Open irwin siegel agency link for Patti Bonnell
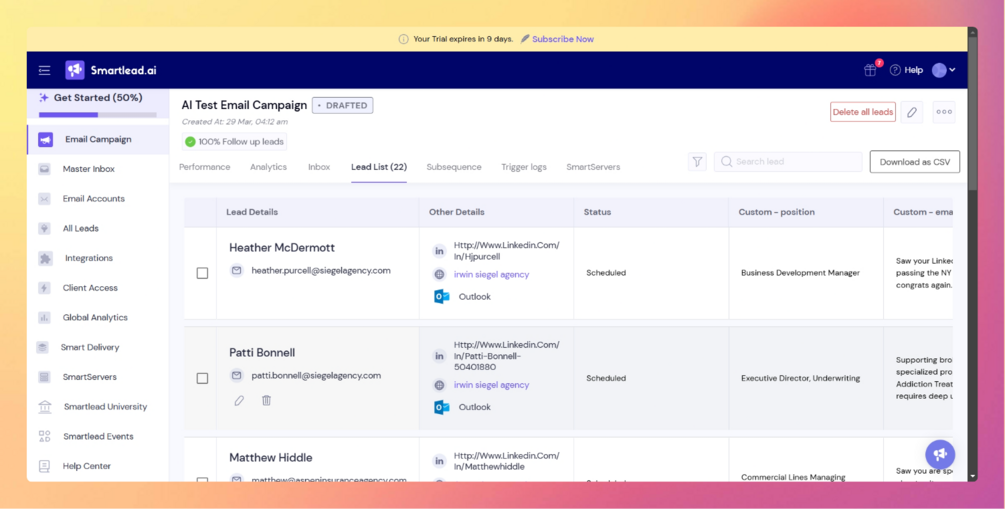This screenshot has width=1005, height=509. click(492, 385)
